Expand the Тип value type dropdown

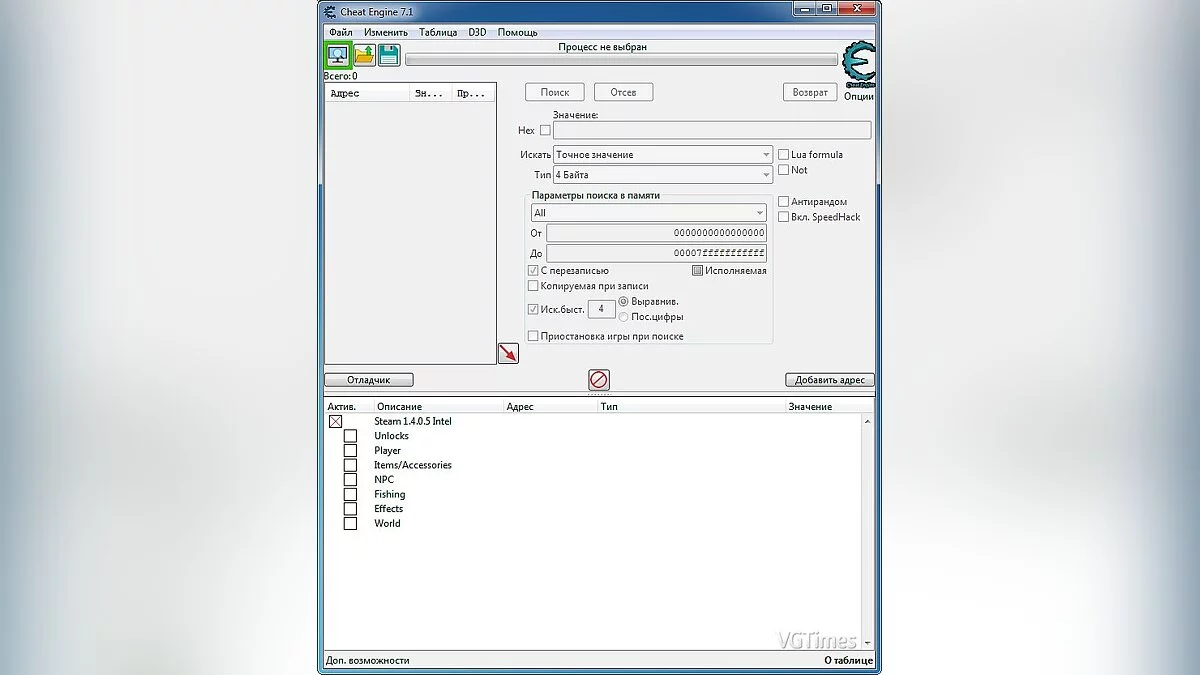tap(663, 175)
